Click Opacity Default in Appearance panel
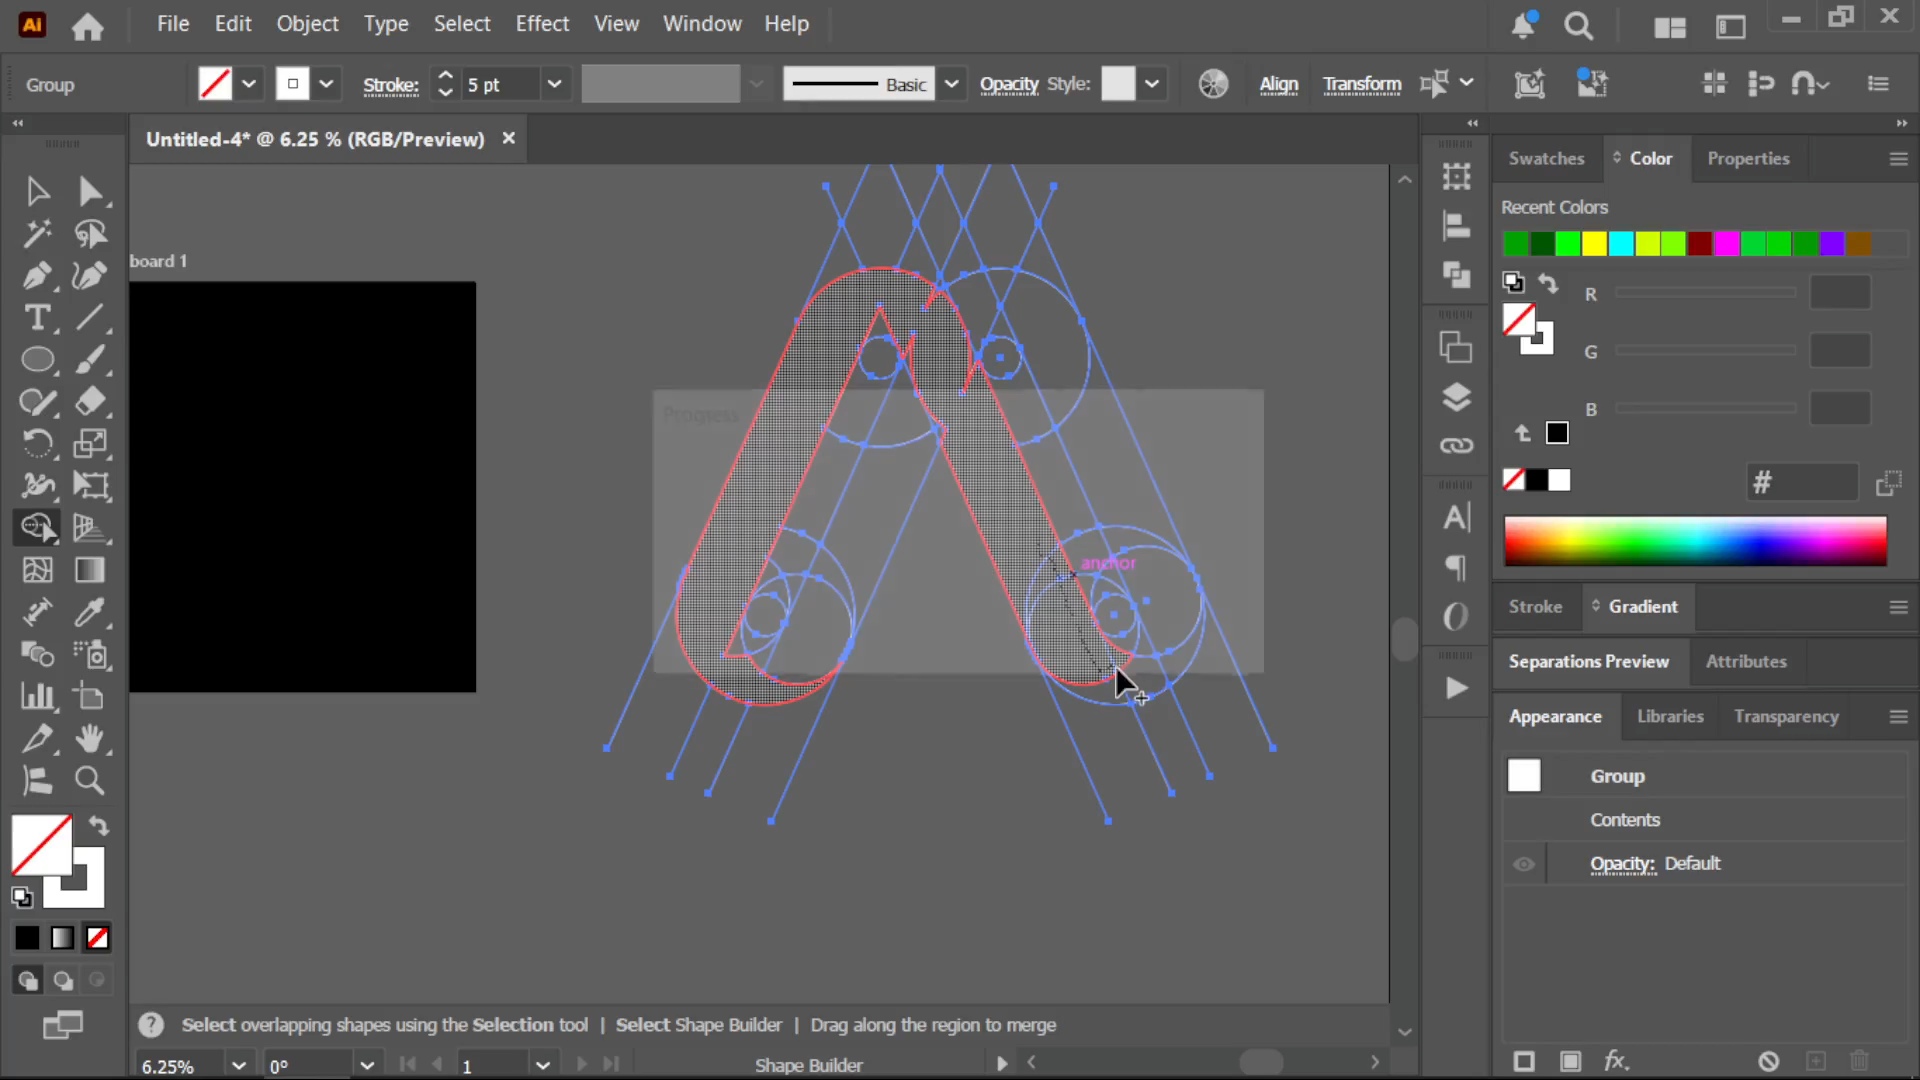 (1655, 864)
